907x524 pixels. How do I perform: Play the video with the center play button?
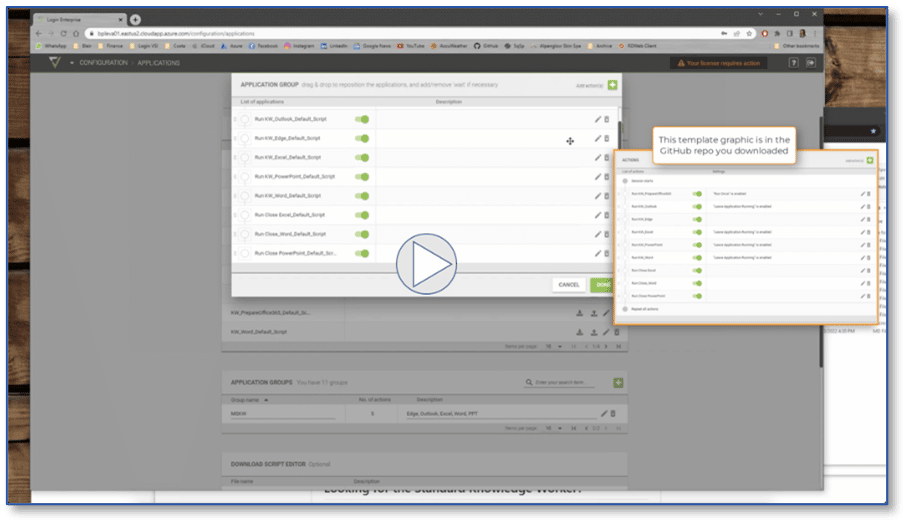point(426,264)
